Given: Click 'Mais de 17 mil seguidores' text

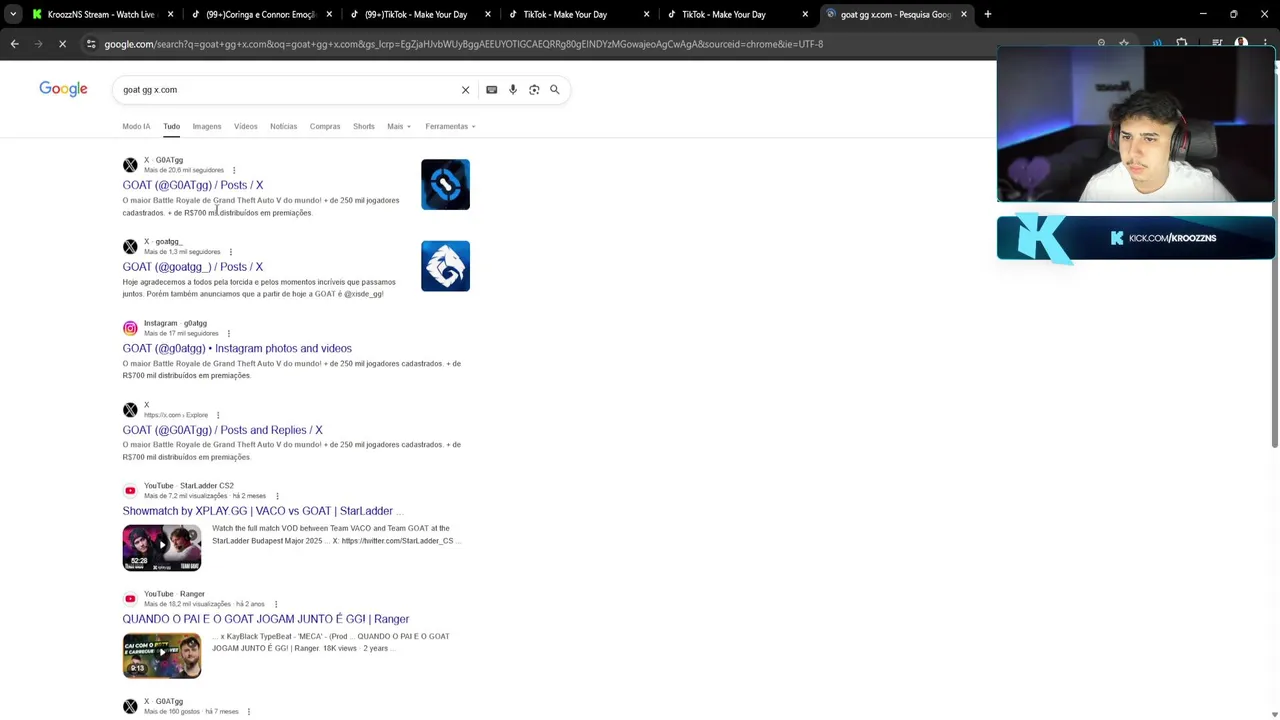Looking at the screenshot, I should (x=181, y=333).
